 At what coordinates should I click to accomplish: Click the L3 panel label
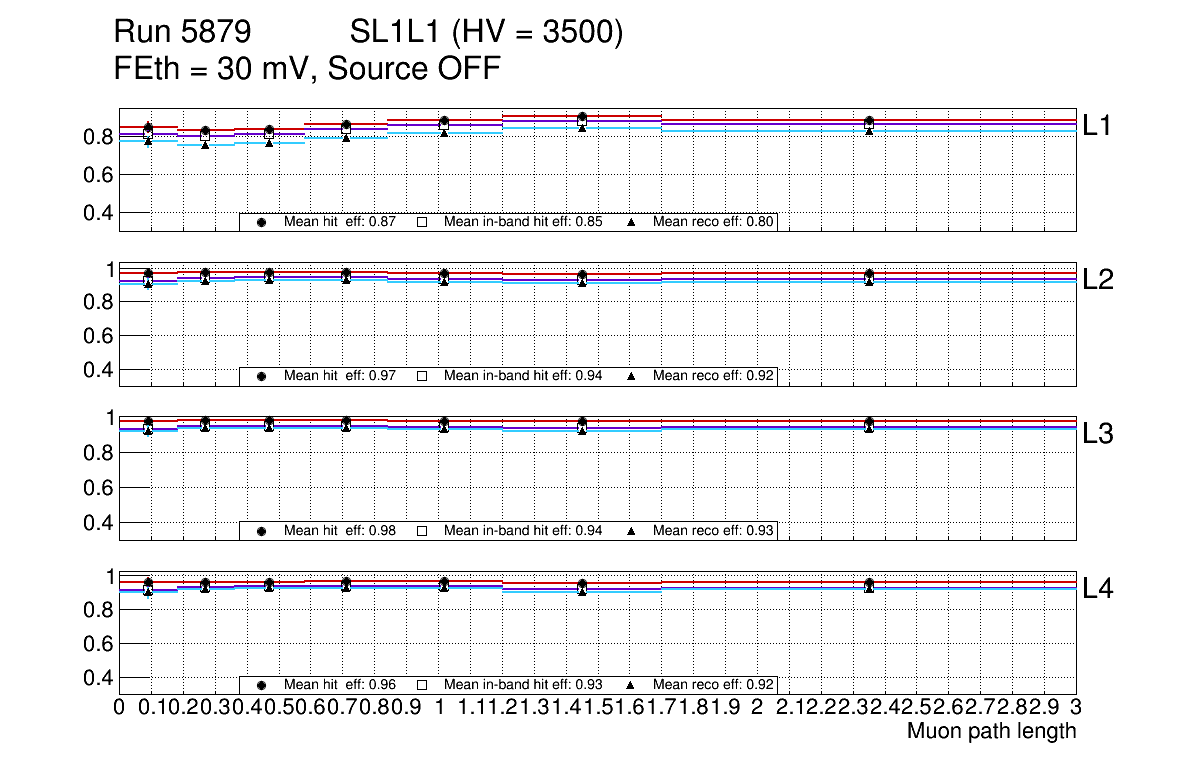pos(1098,434)
